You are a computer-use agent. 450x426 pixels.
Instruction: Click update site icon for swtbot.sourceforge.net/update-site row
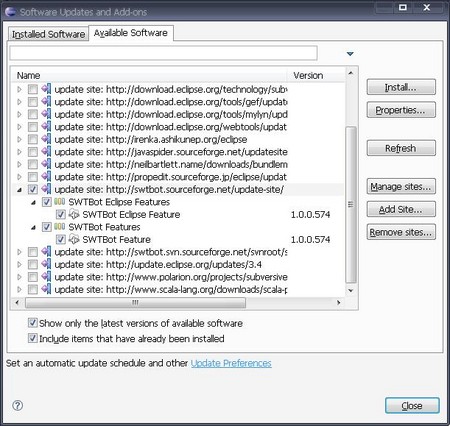[46, 189]
